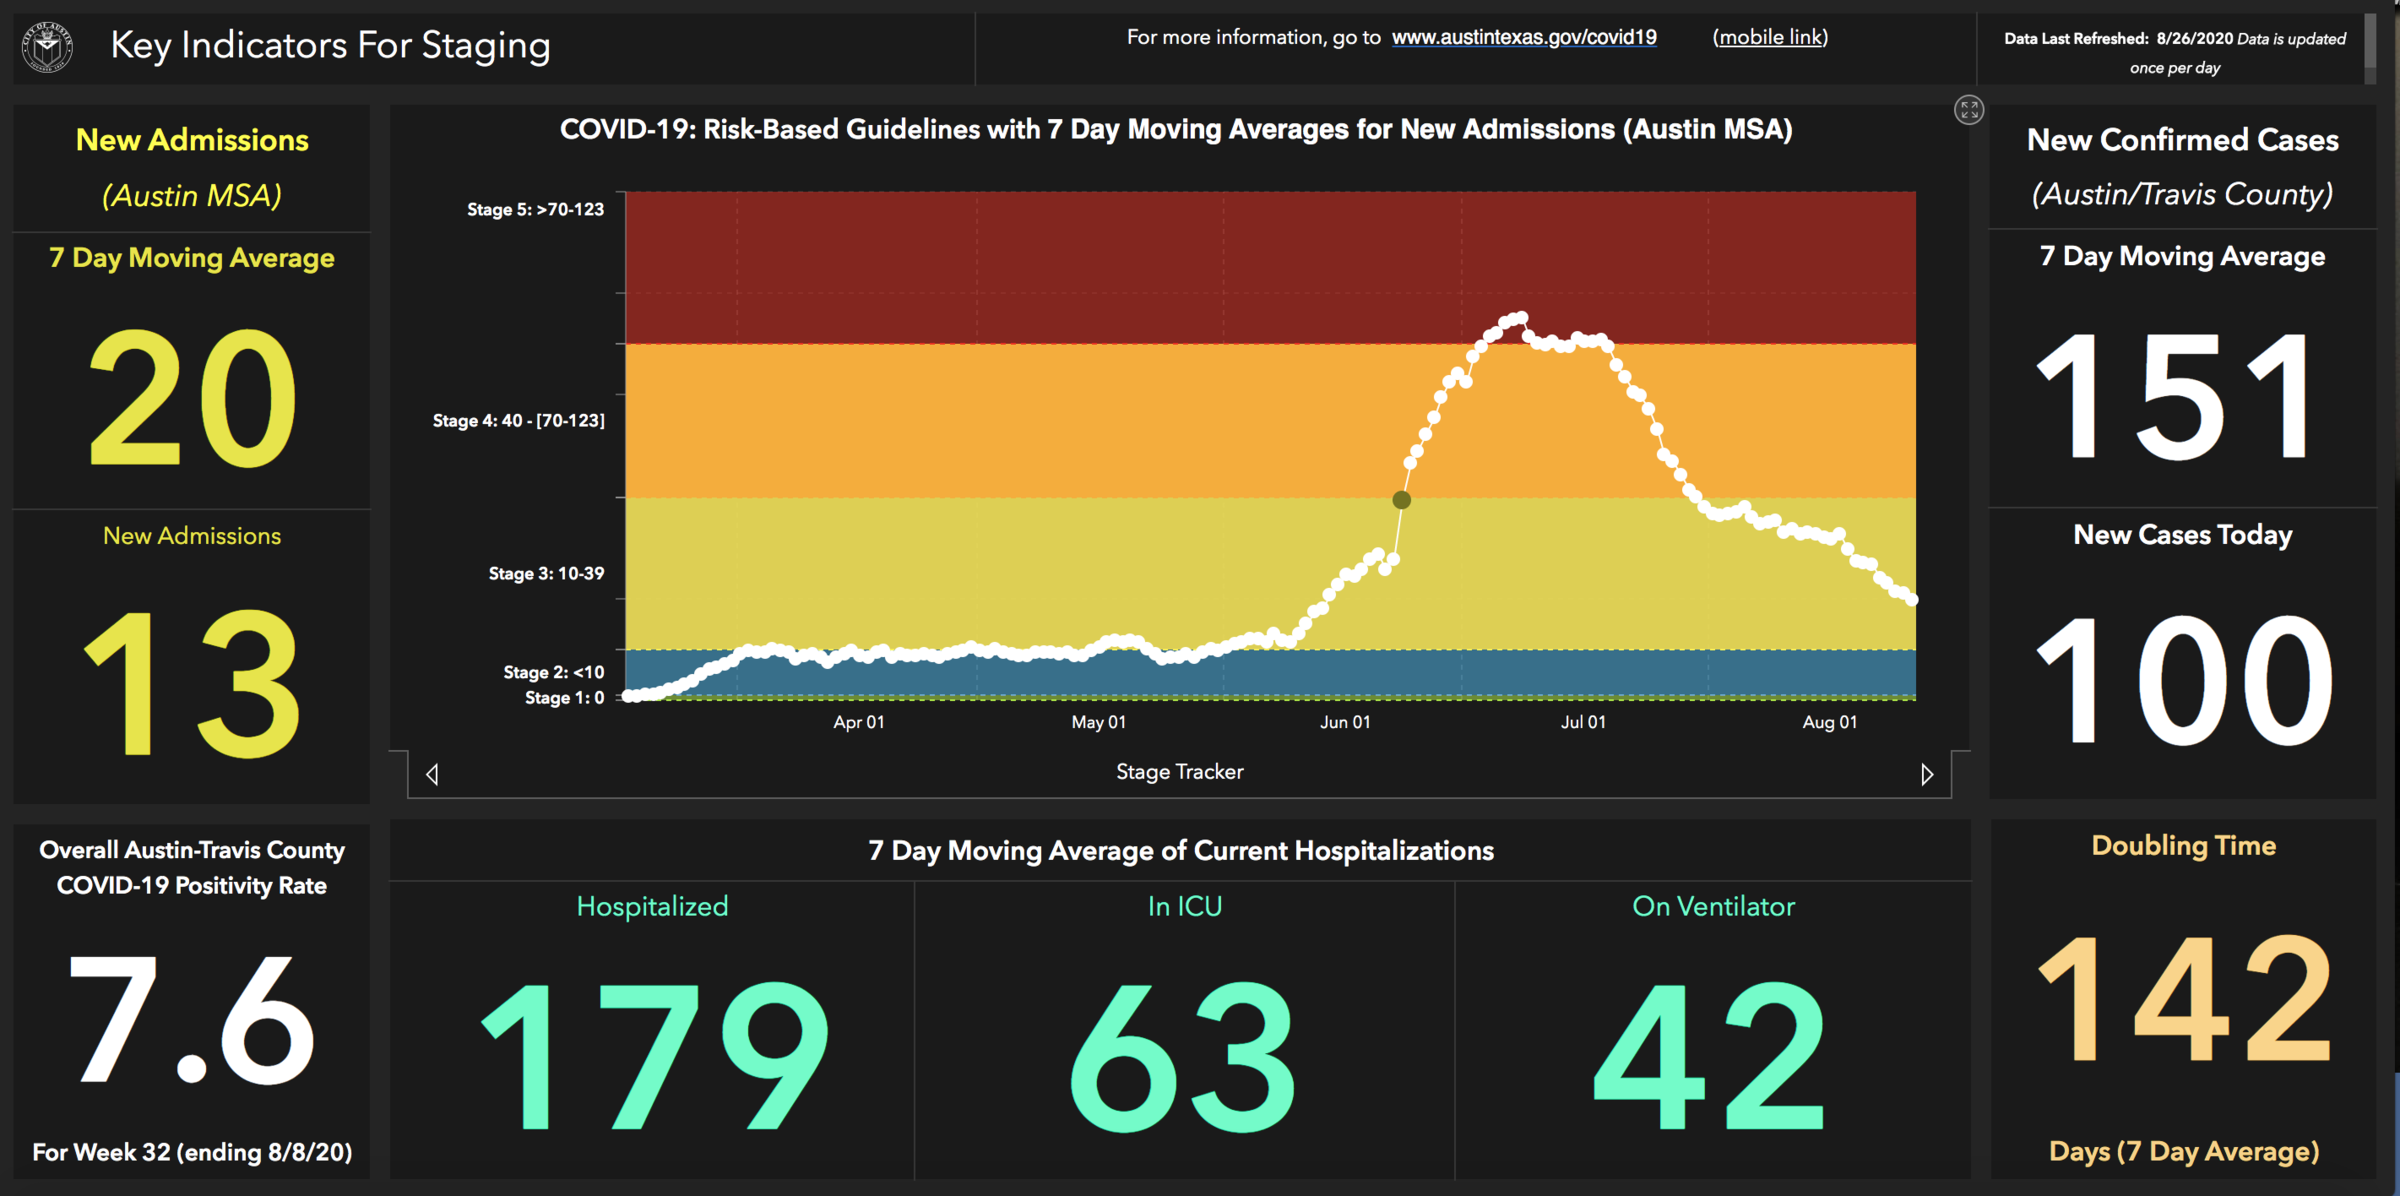The image size is (2400, 1196).
Task: Click the City of Austin seal logo
Action: (x=47, y=47)
